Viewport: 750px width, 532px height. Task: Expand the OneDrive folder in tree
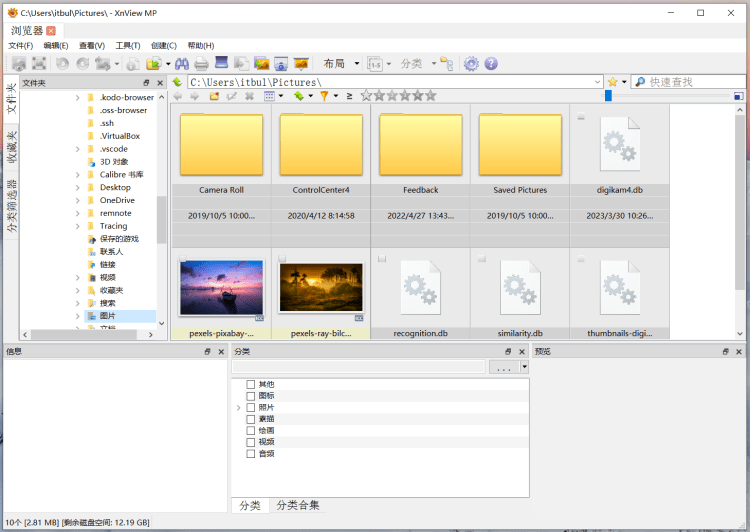pos(77,200)
